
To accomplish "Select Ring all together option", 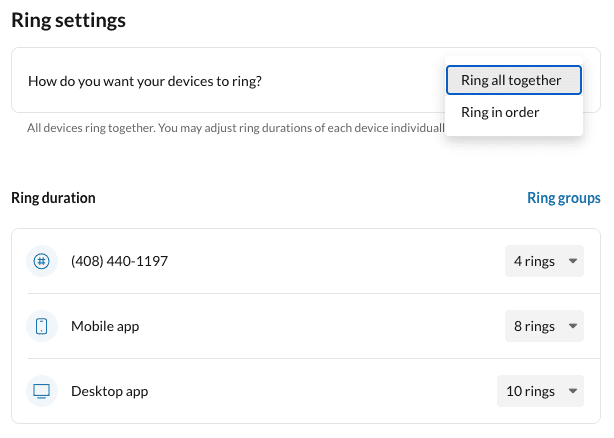I will [x=512, y=80].
